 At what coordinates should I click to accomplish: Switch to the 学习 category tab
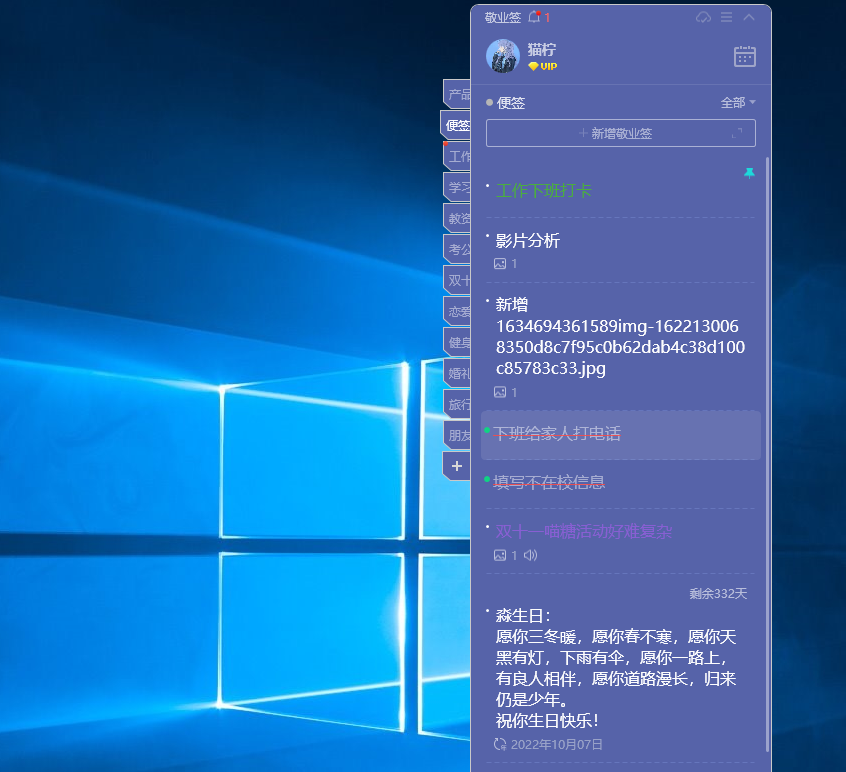tap(457, 187)
